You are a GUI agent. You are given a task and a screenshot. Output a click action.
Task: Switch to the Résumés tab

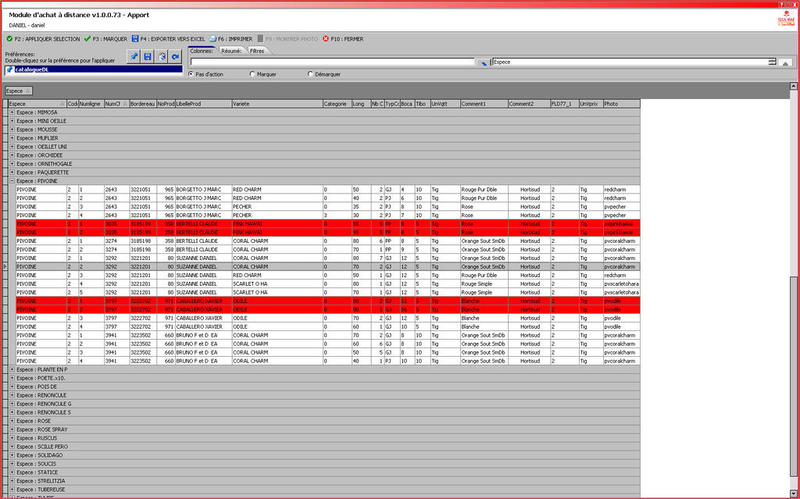pos(231,49)
